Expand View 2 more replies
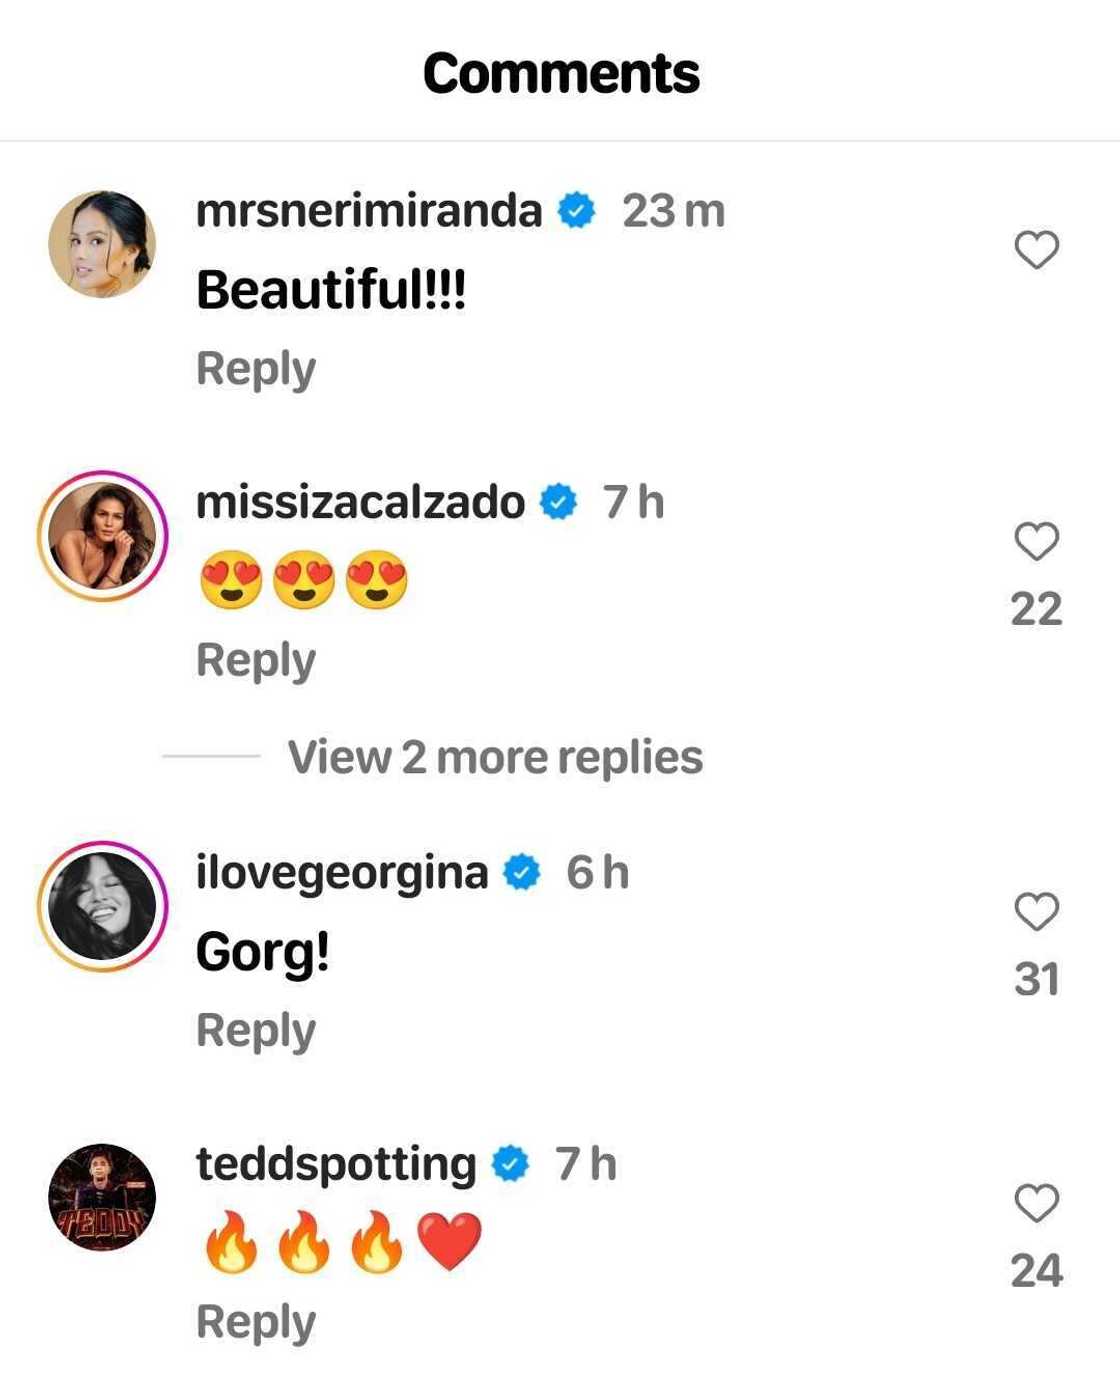The image size is (1120, 1389). pyautogui.click(x=495, y=757)
